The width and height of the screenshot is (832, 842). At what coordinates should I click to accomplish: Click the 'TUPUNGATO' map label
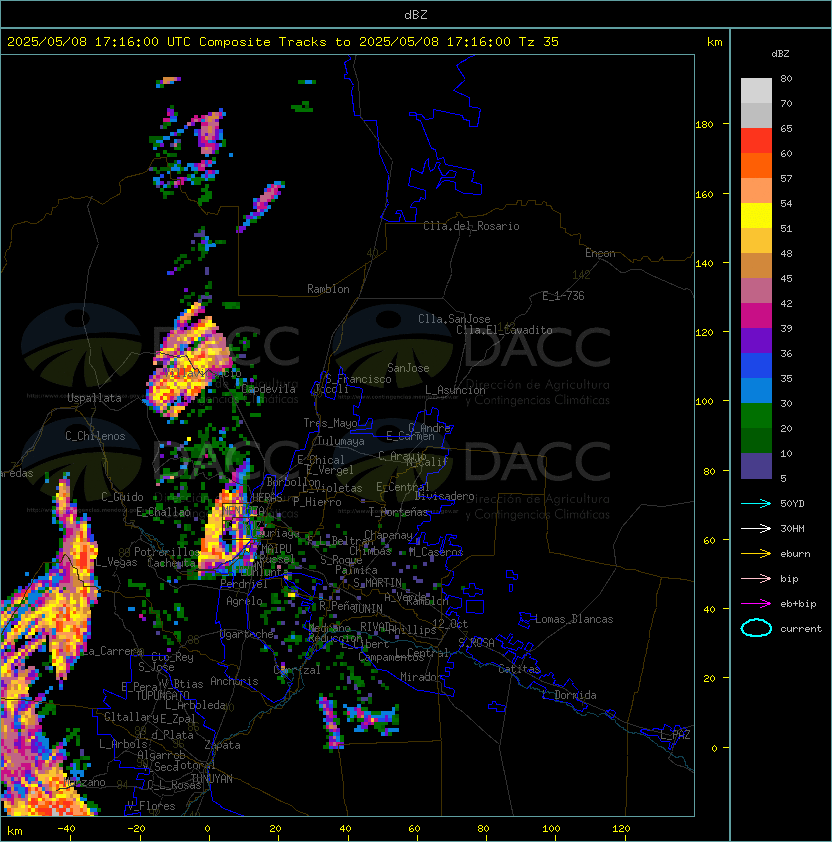point(162,695)
